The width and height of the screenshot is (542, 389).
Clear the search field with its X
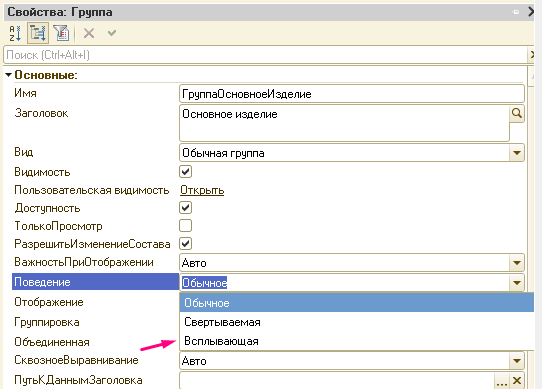532,55
